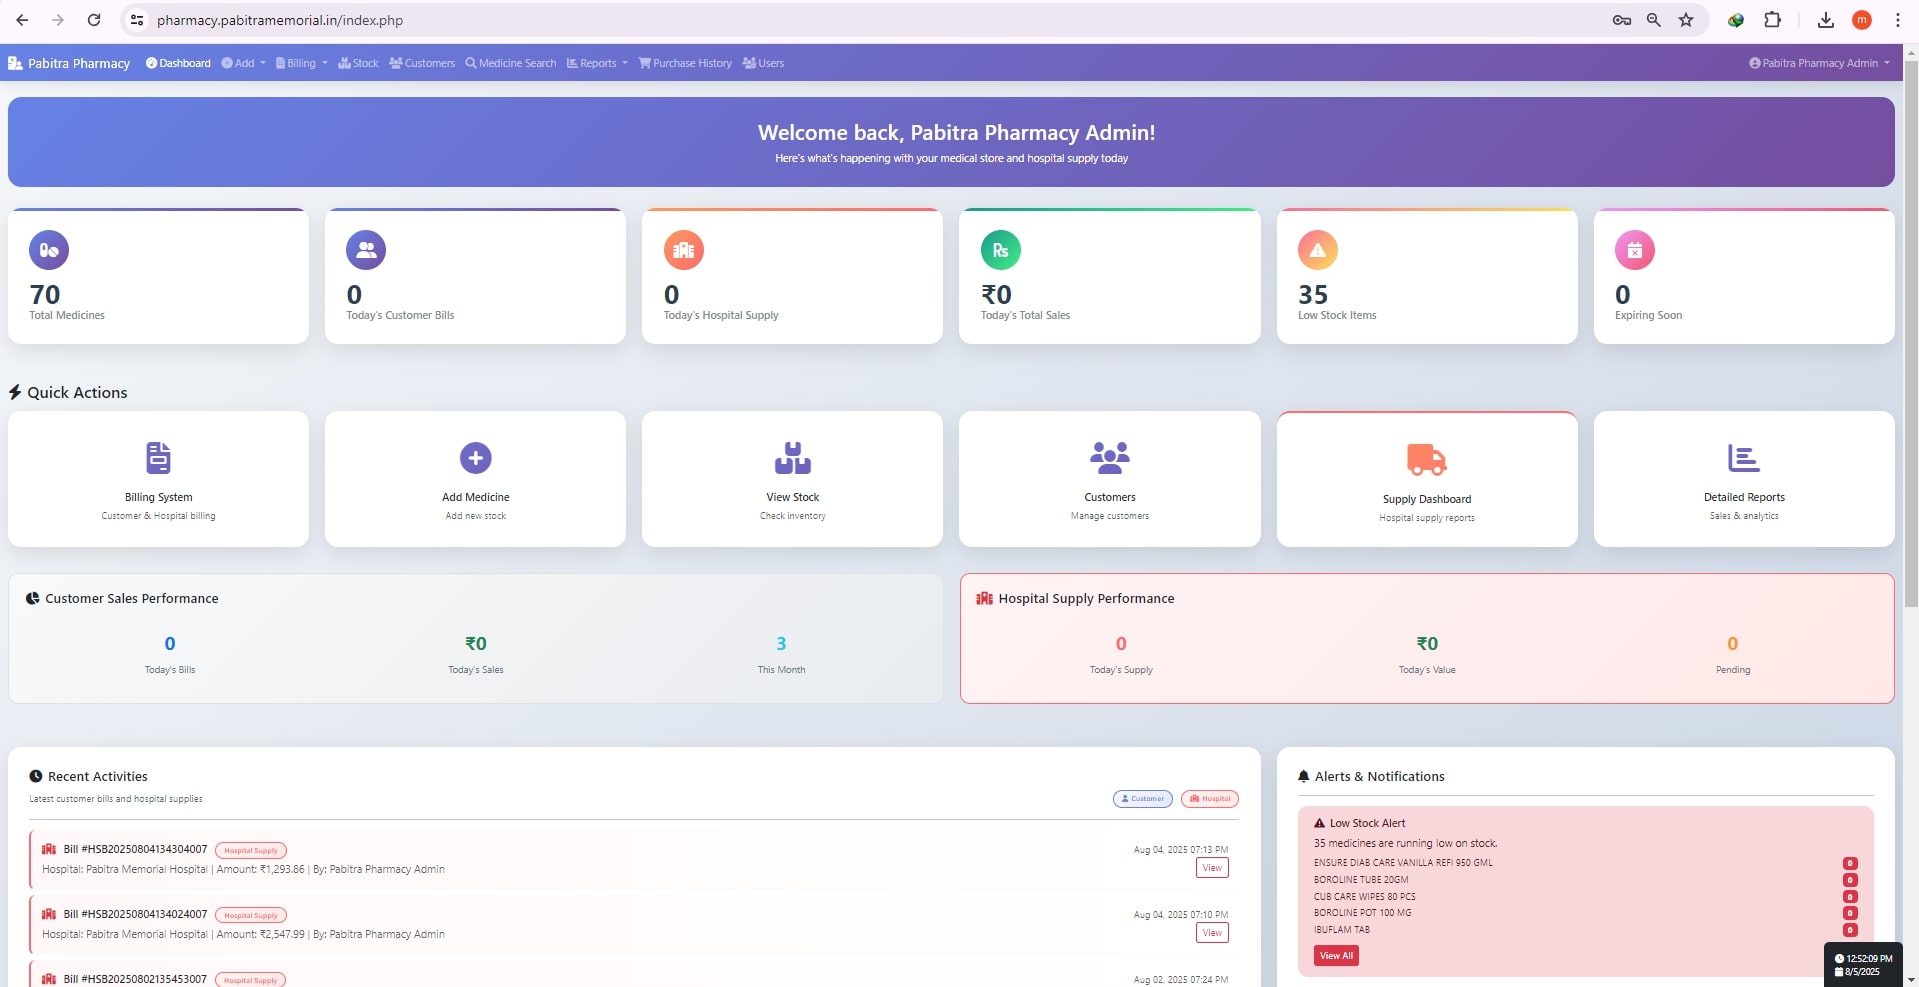Click the purple gradient welcome banner
Viewport: 1919px width, 987px height.
tap(952, 141)
